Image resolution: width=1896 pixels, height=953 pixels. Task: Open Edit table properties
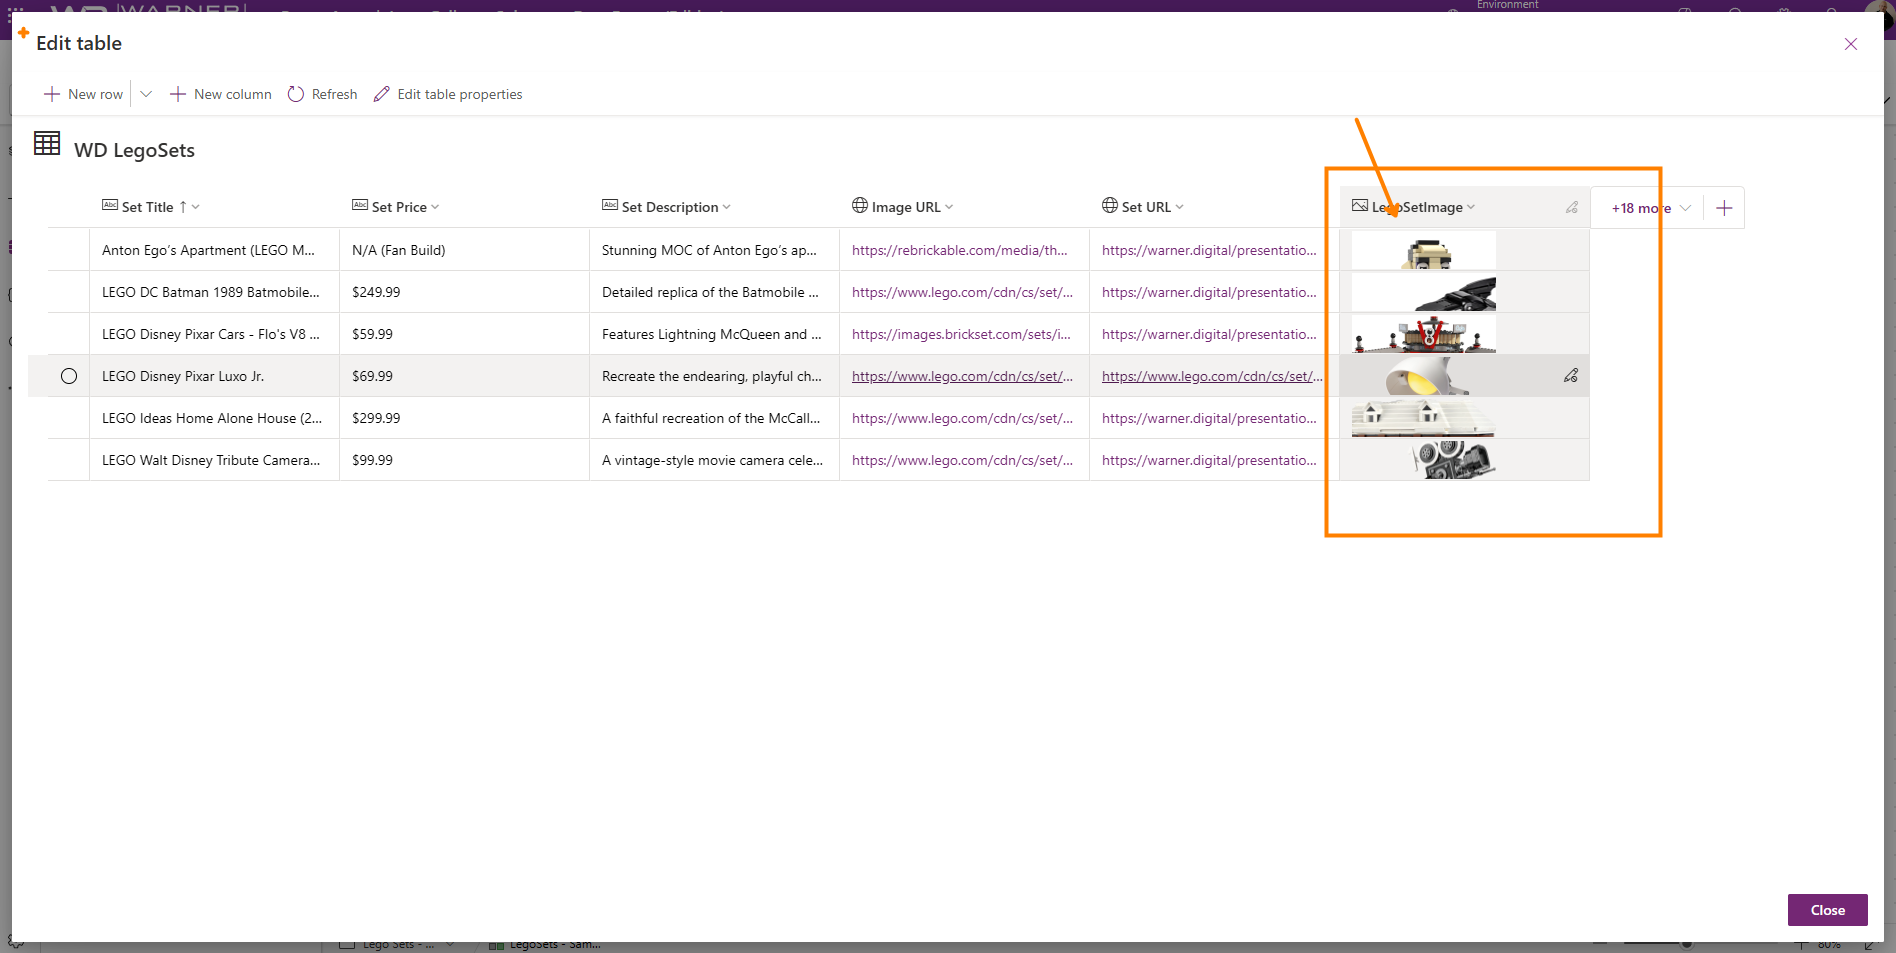point(448,94)
